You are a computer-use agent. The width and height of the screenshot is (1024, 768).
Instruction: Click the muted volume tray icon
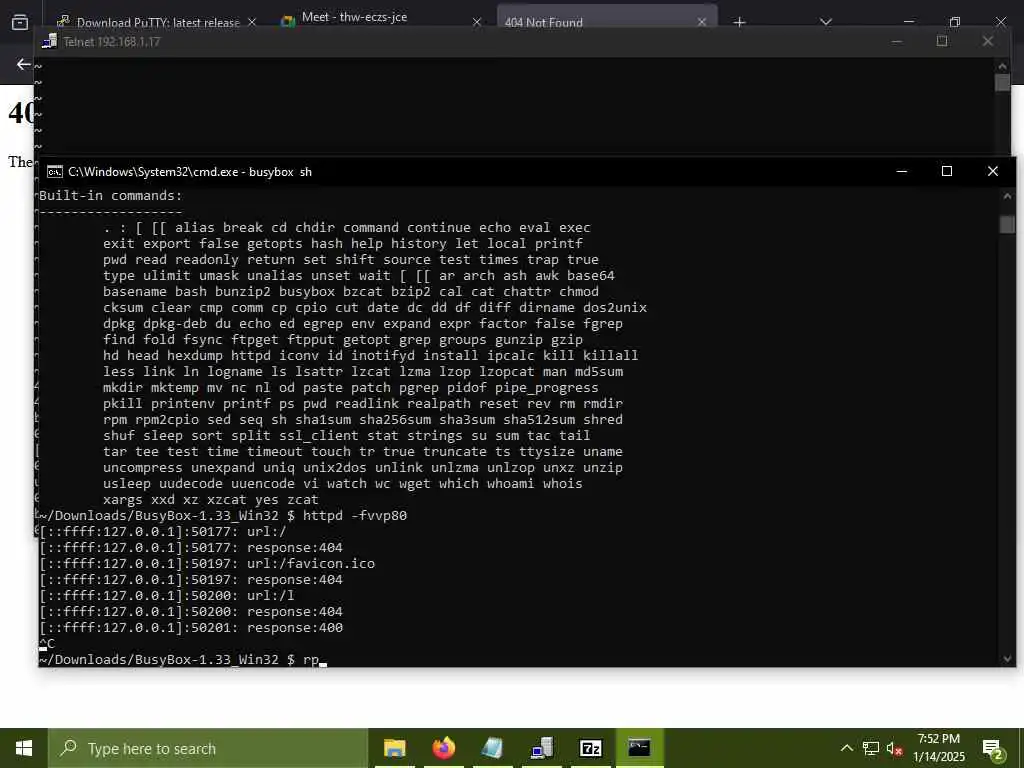tap(895, 748)
